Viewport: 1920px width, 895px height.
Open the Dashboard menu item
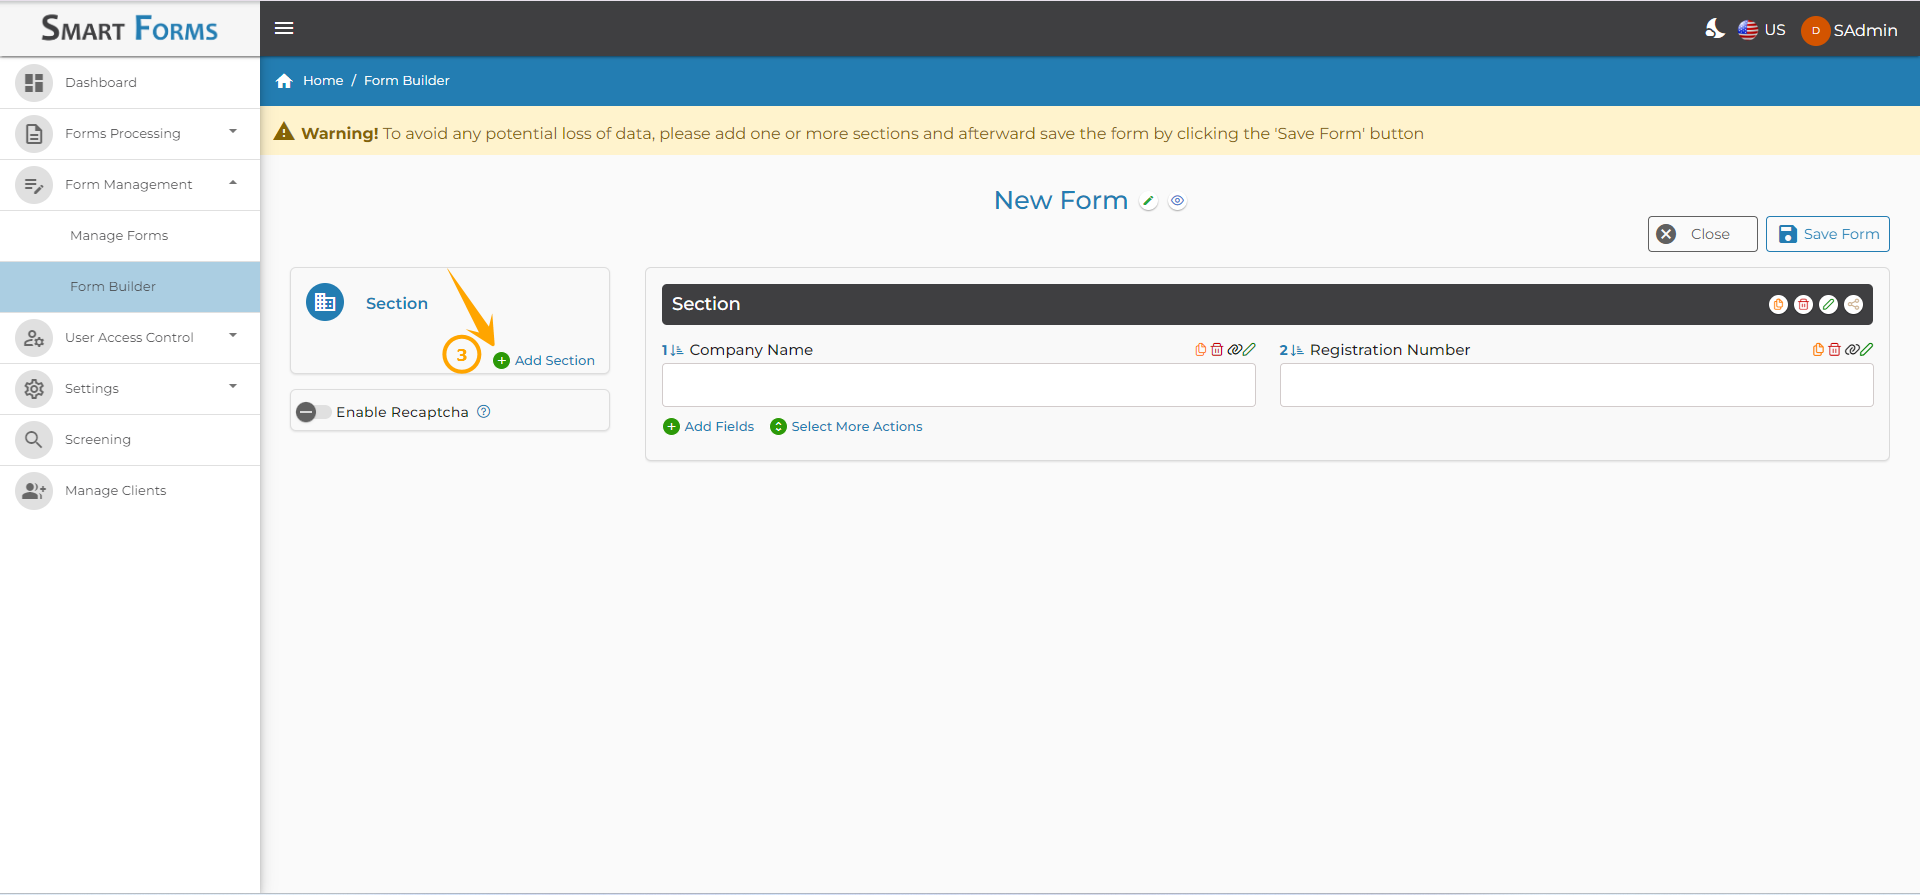[130, 83]
